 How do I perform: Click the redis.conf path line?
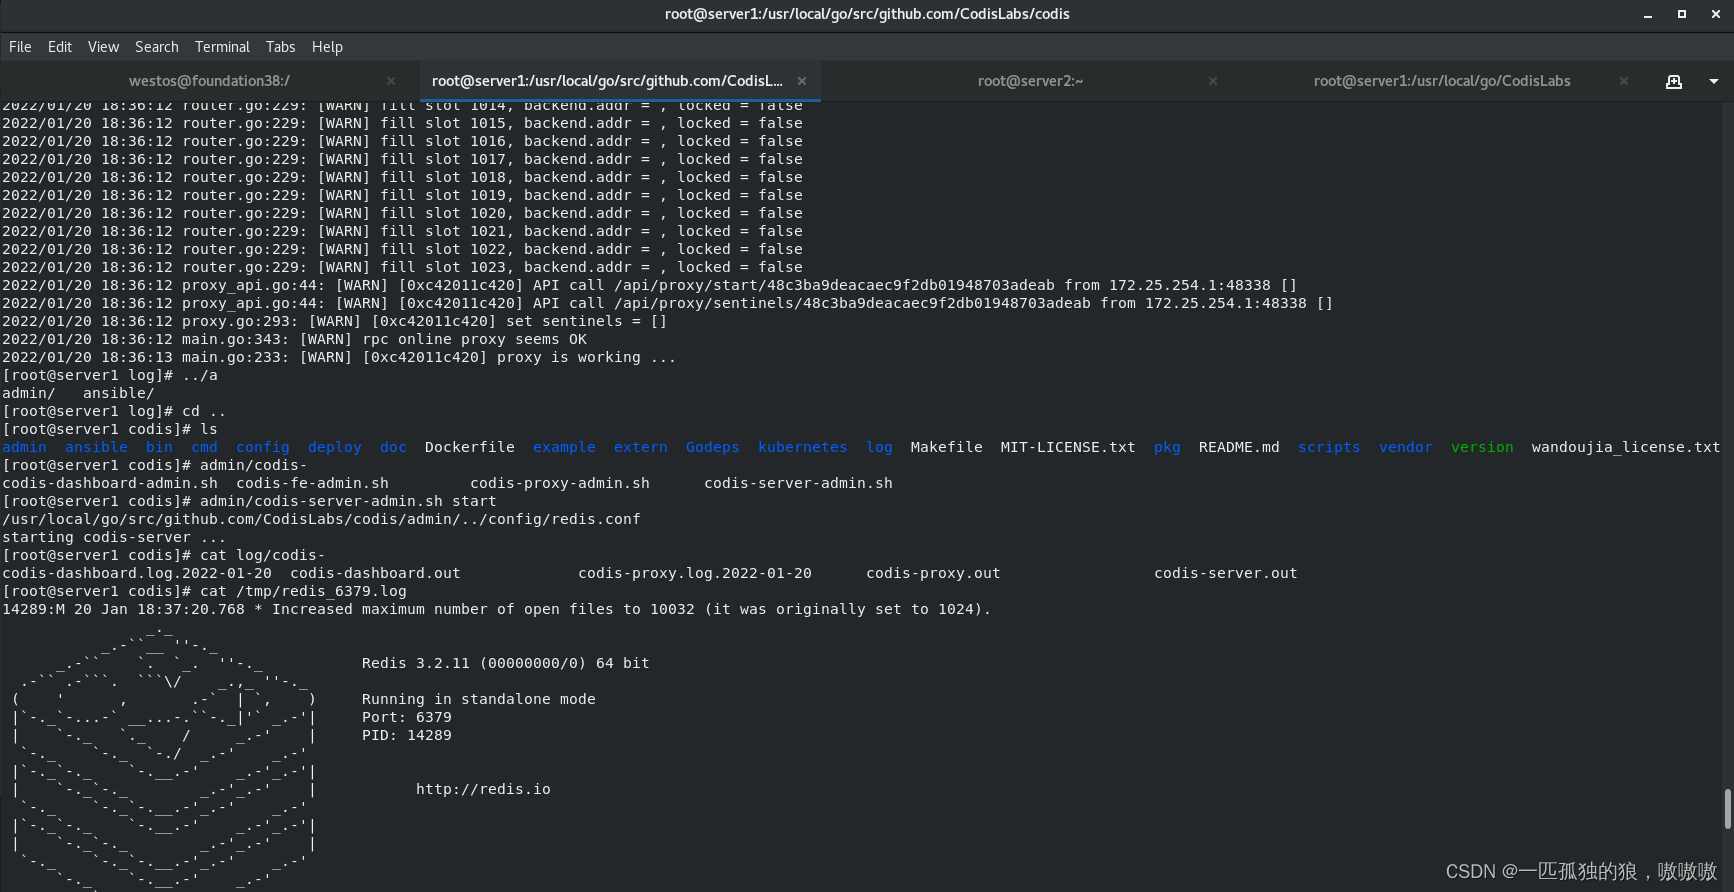tap(321, 519)
